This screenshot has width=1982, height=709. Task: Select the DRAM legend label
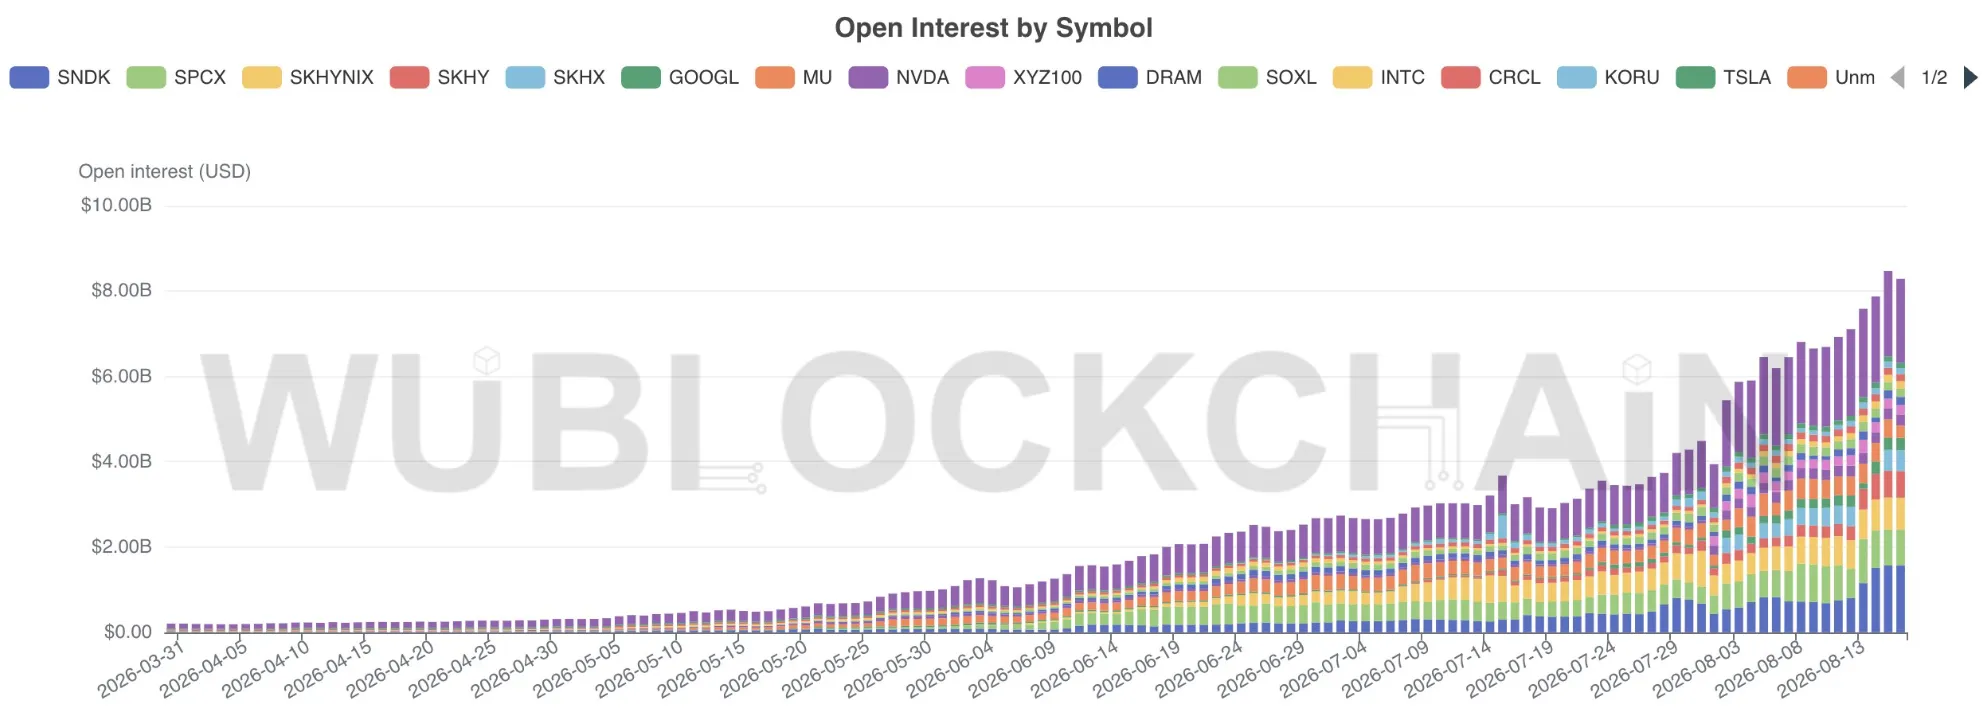pyautogui.click(x=1174, y=77)
